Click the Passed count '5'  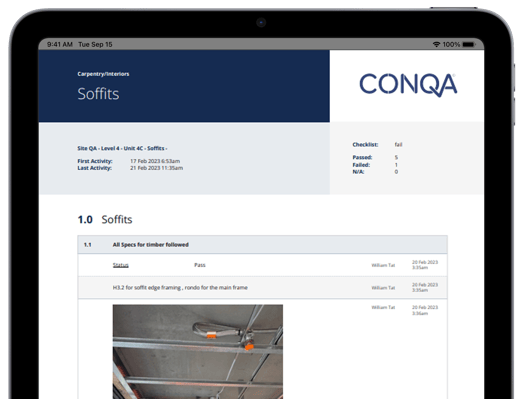396,157
